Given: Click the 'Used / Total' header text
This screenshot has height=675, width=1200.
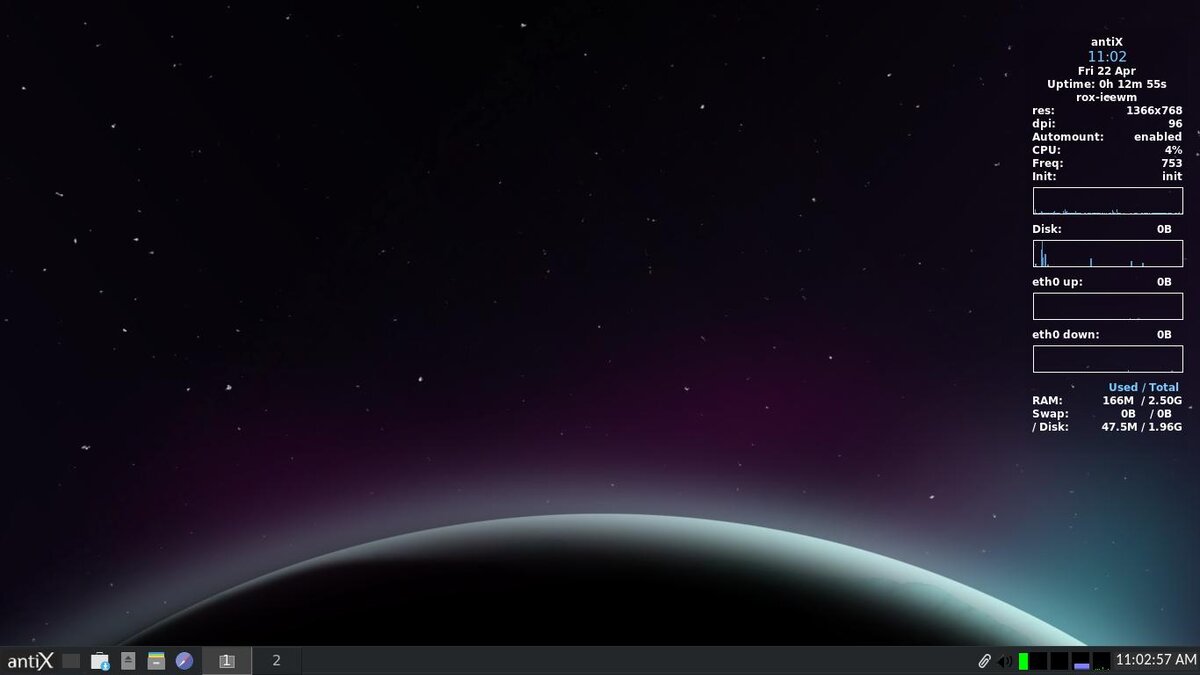Looking at the screenshot, I should point(1143,387).
